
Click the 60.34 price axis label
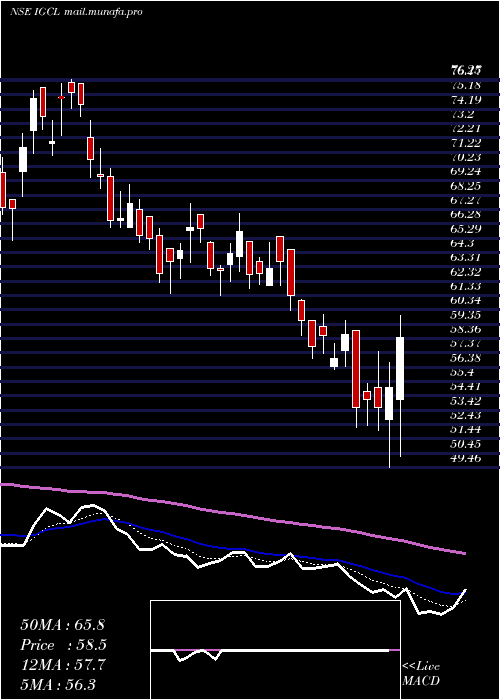tap(467, 300)
